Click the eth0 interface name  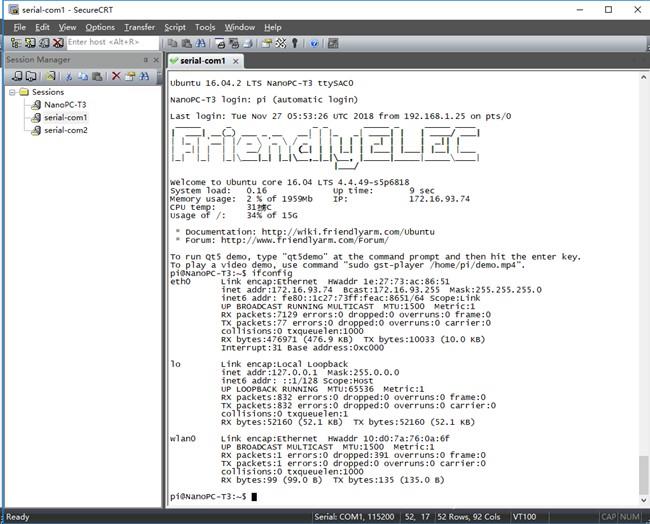tap(180, 281)
